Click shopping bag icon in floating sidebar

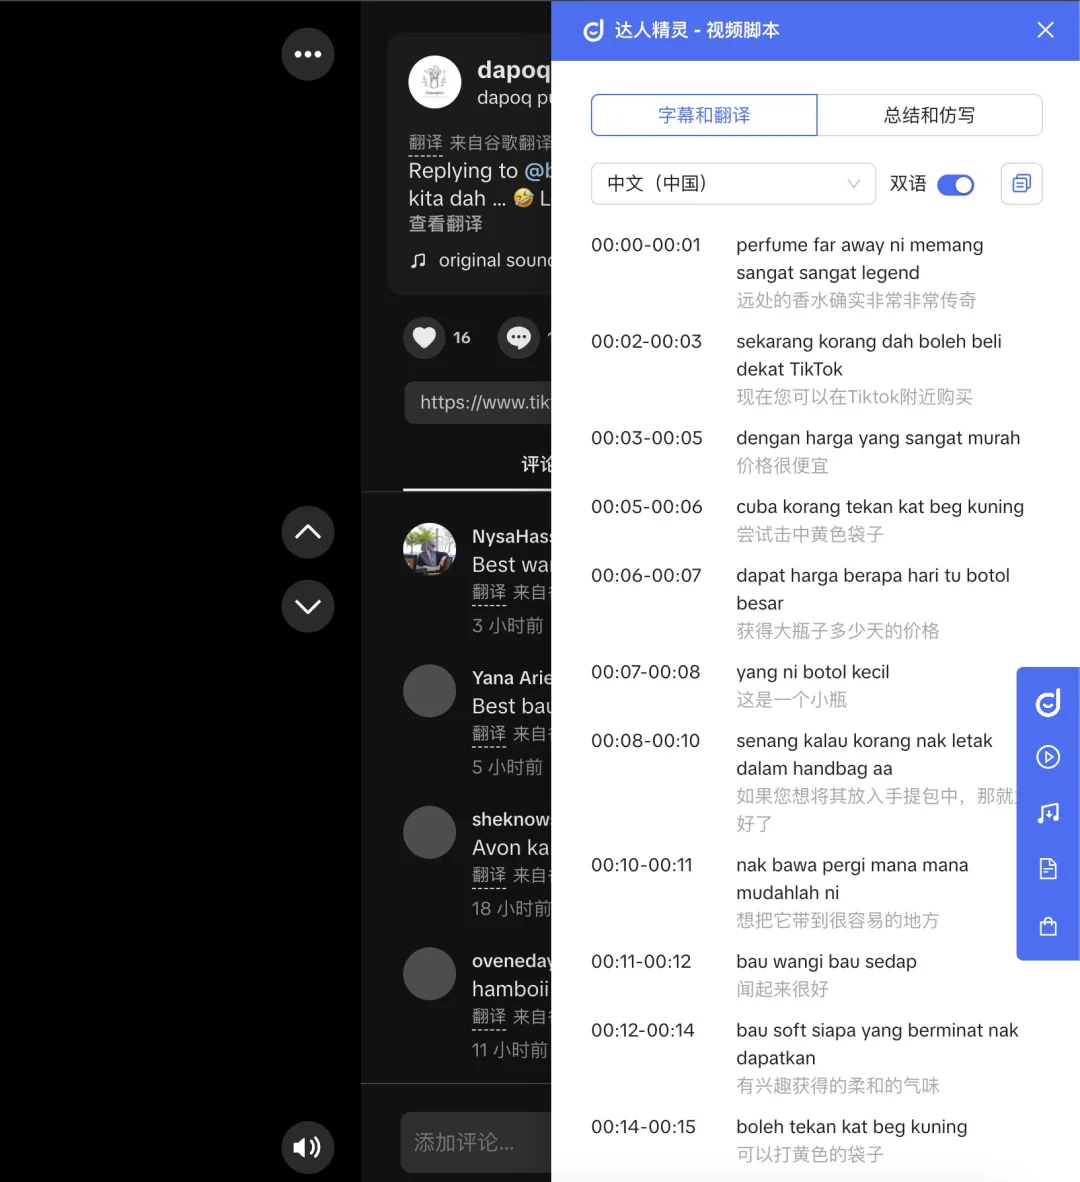coord(1048,926)
